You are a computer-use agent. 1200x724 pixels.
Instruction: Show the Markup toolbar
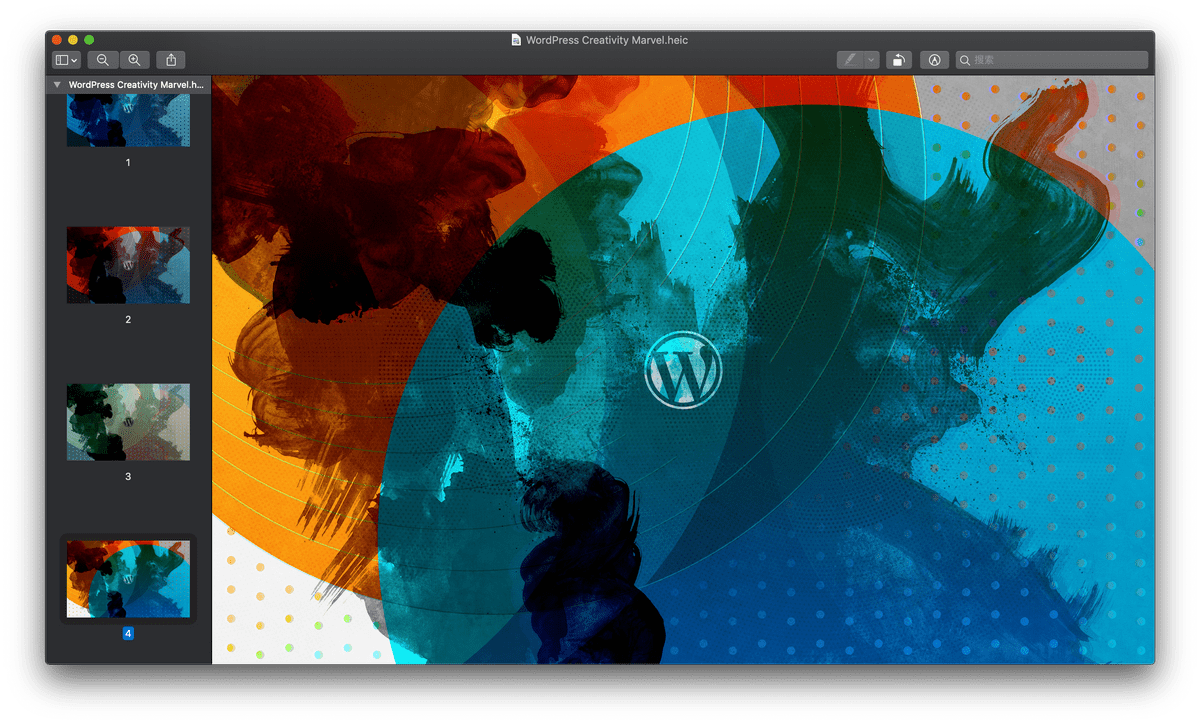934,60
